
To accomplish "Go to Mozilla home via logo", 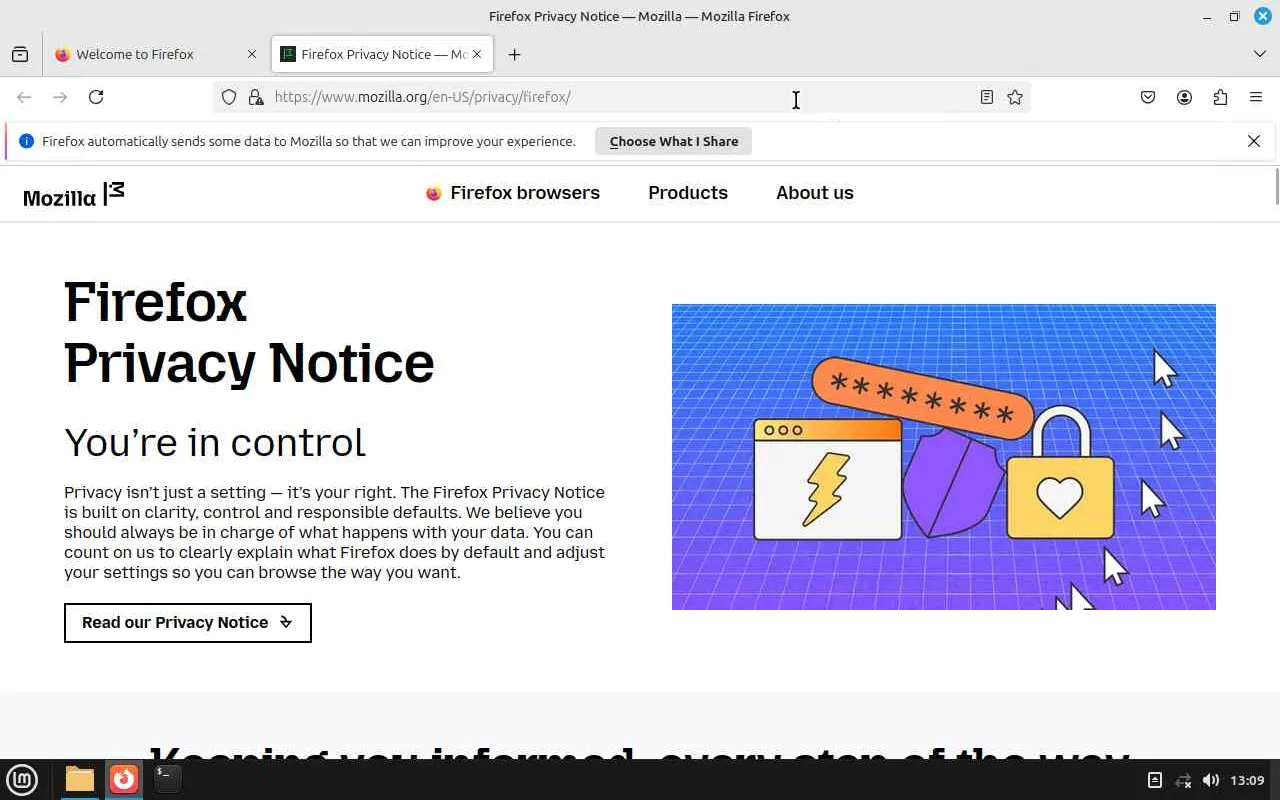I will click(x=74, y=195).
